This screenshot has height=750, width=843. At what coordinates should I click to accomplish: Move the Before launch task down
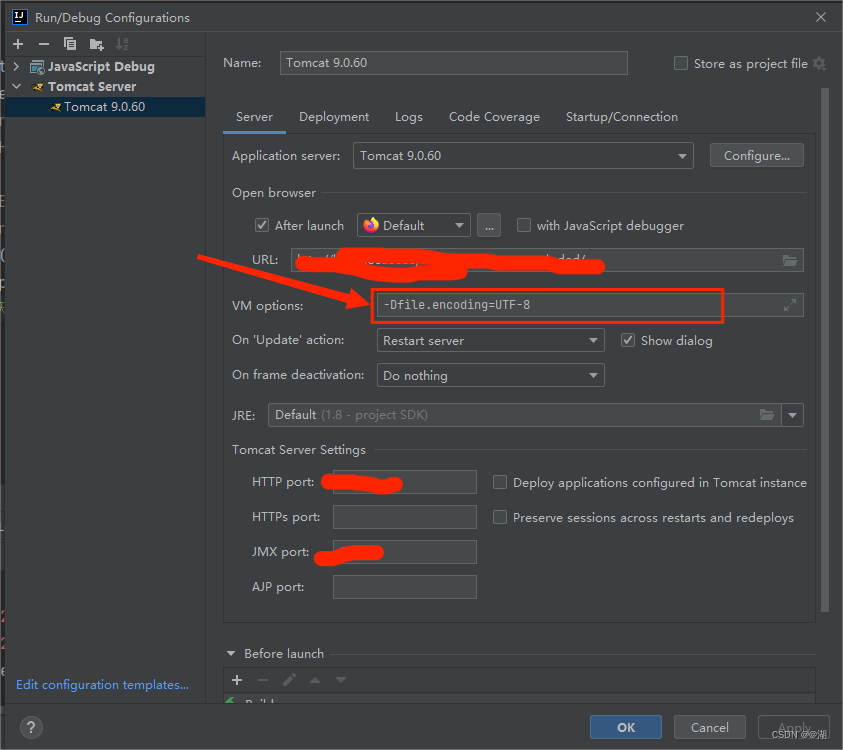point(341,680)
